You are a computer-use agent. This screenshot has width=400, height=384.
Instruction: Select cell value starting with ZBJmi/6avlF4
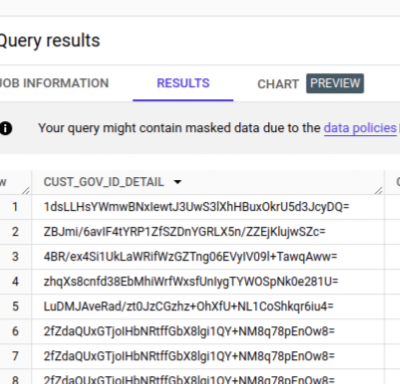[184, 232]
